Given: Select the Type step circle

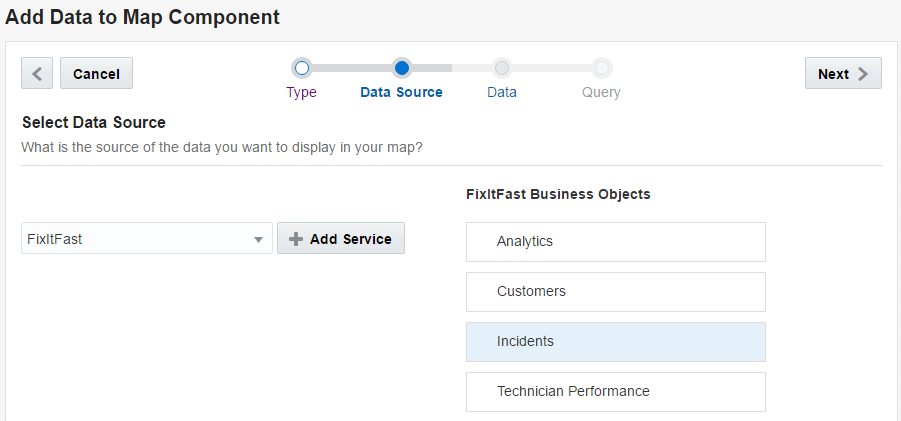Looking at the screenshot, I should point(302,68).
